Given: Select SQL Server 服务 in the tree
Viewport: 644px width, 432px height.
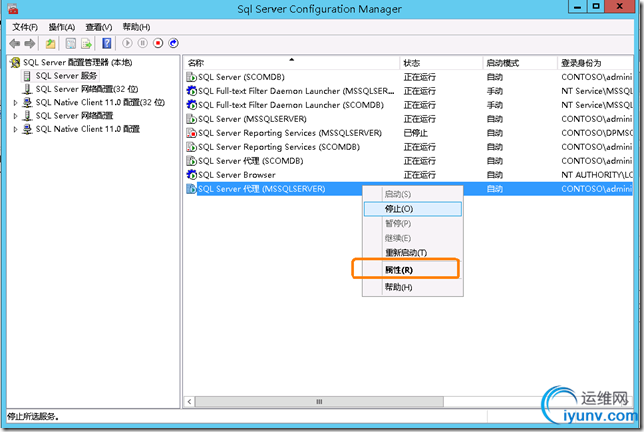Looking at the screenshot, I should pos(66,76).
